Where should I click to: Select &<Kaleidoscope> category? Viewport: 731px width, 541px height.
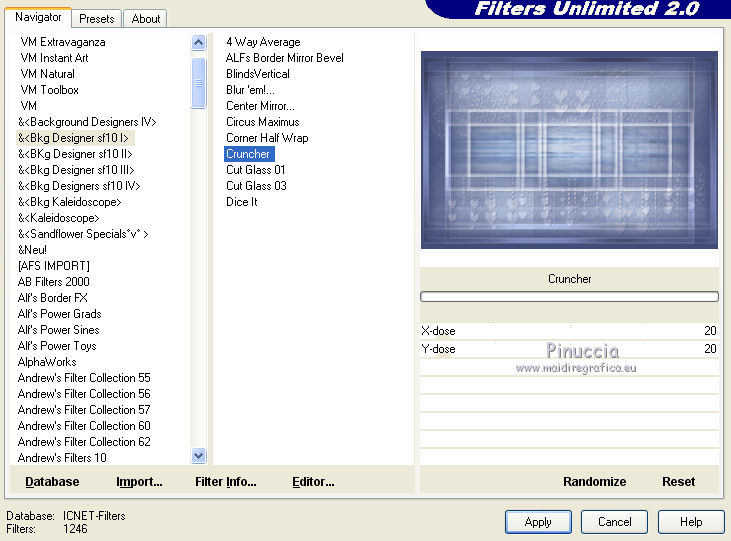pos(59,218)
